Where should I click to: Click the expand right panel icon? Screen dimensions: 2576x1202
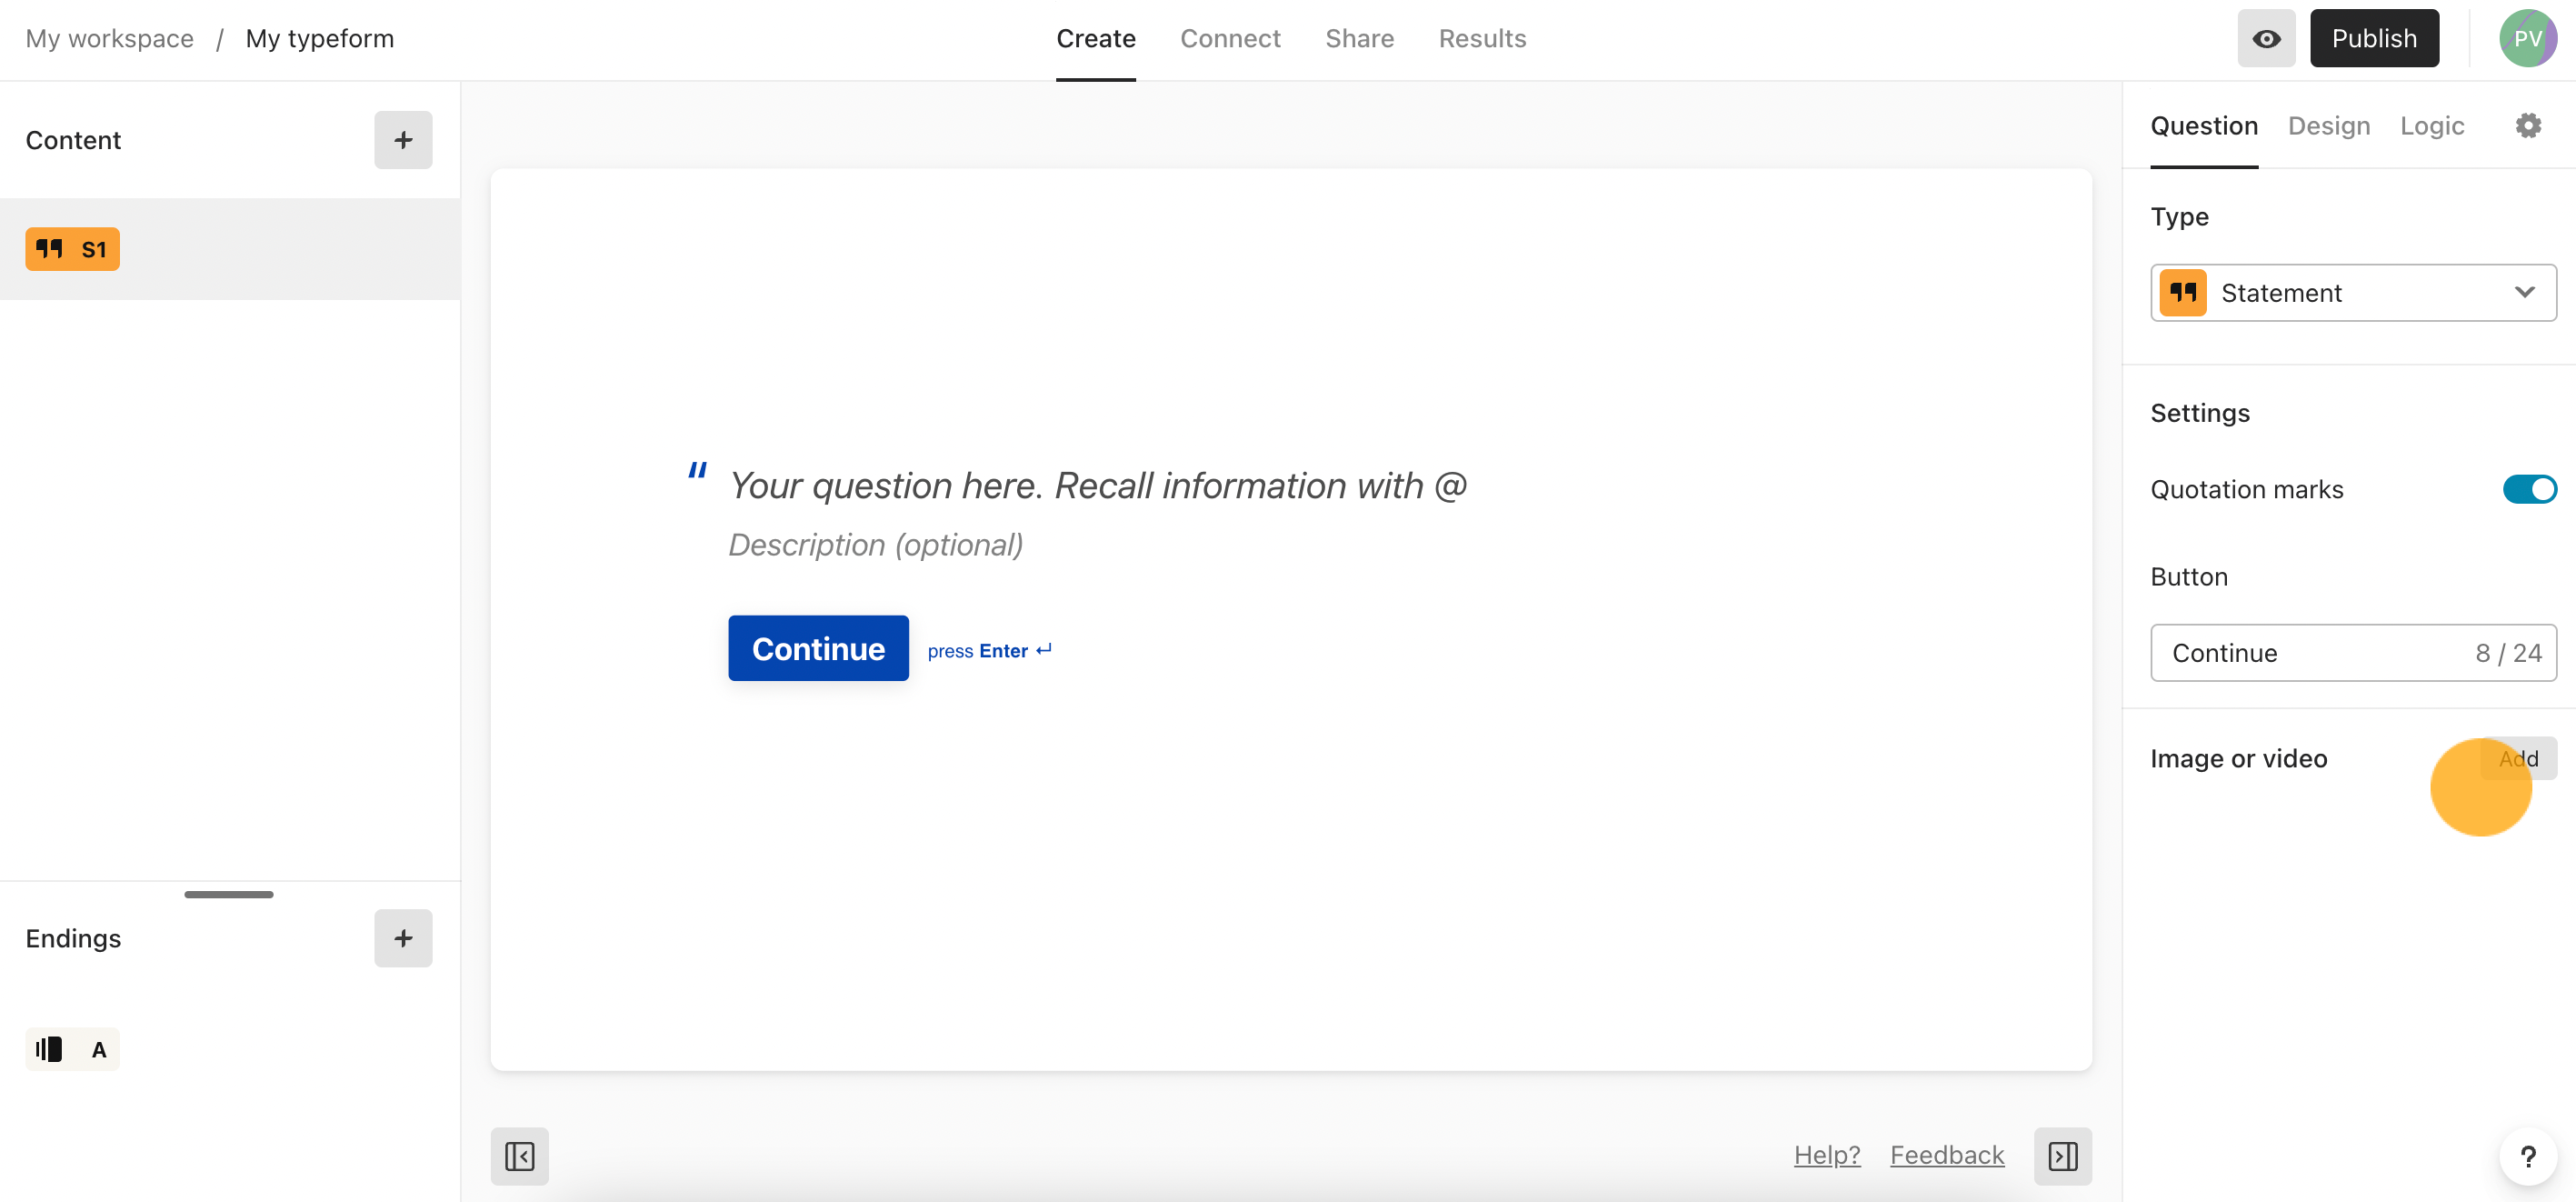click(x=2065, y=1156)
